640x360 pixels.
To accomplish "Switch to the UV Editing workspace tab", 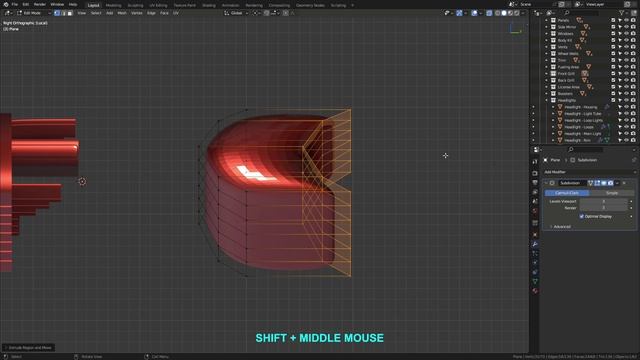I will (x=158, y=5).
